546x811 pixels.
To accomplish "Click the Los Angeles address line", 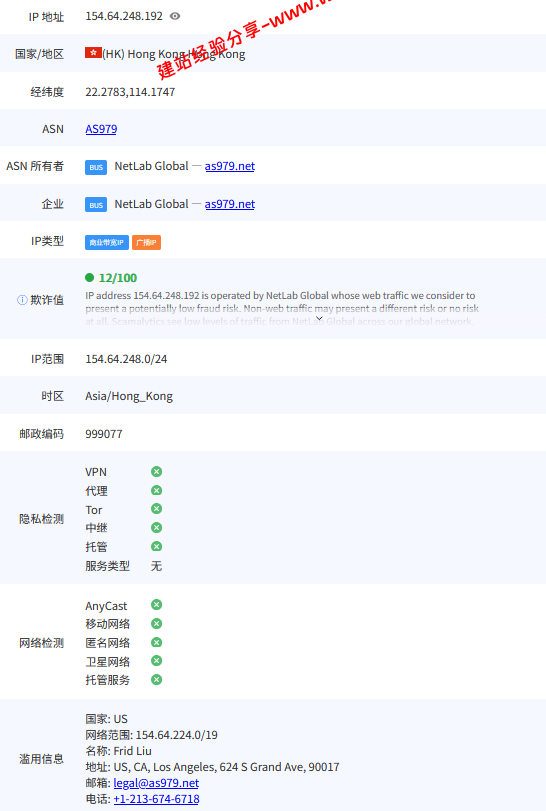I will point(213,767).
